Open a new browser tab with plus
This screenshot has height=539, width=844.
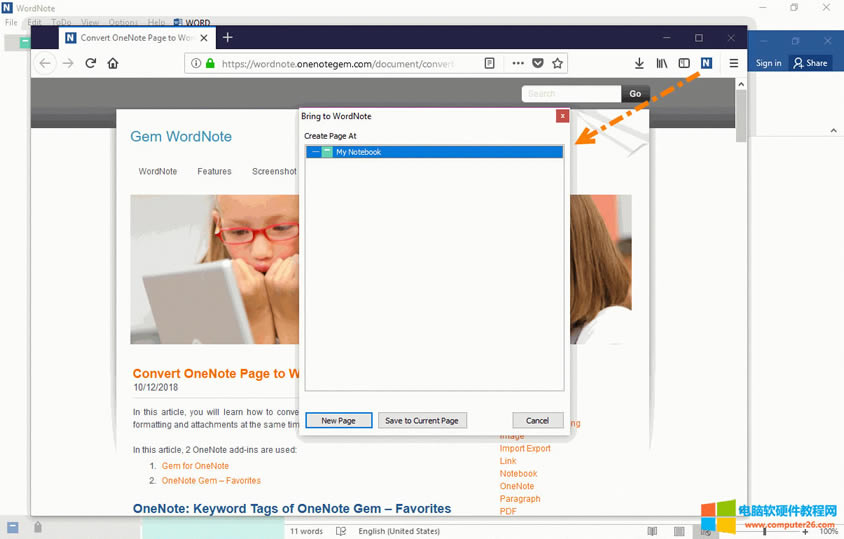coord(228,38)
